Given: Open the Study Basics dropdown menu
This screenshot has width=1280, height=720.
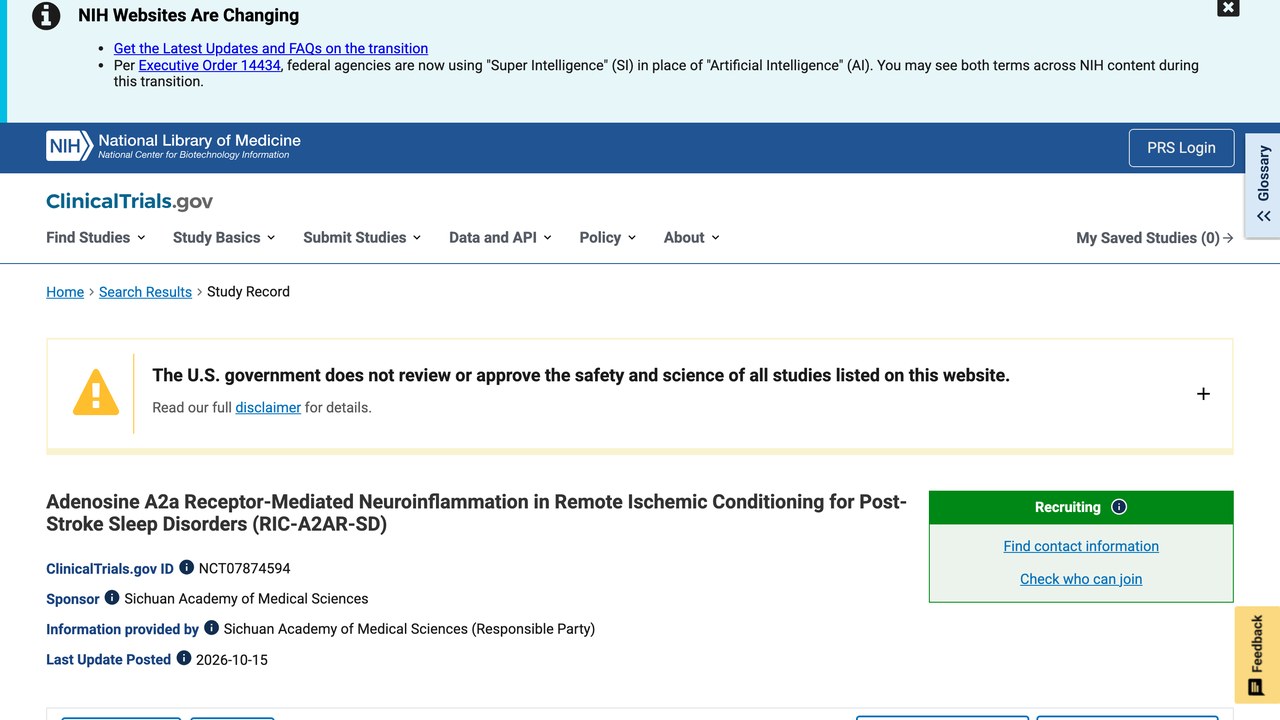Looking at the screenshot, I should click(224, 237).
